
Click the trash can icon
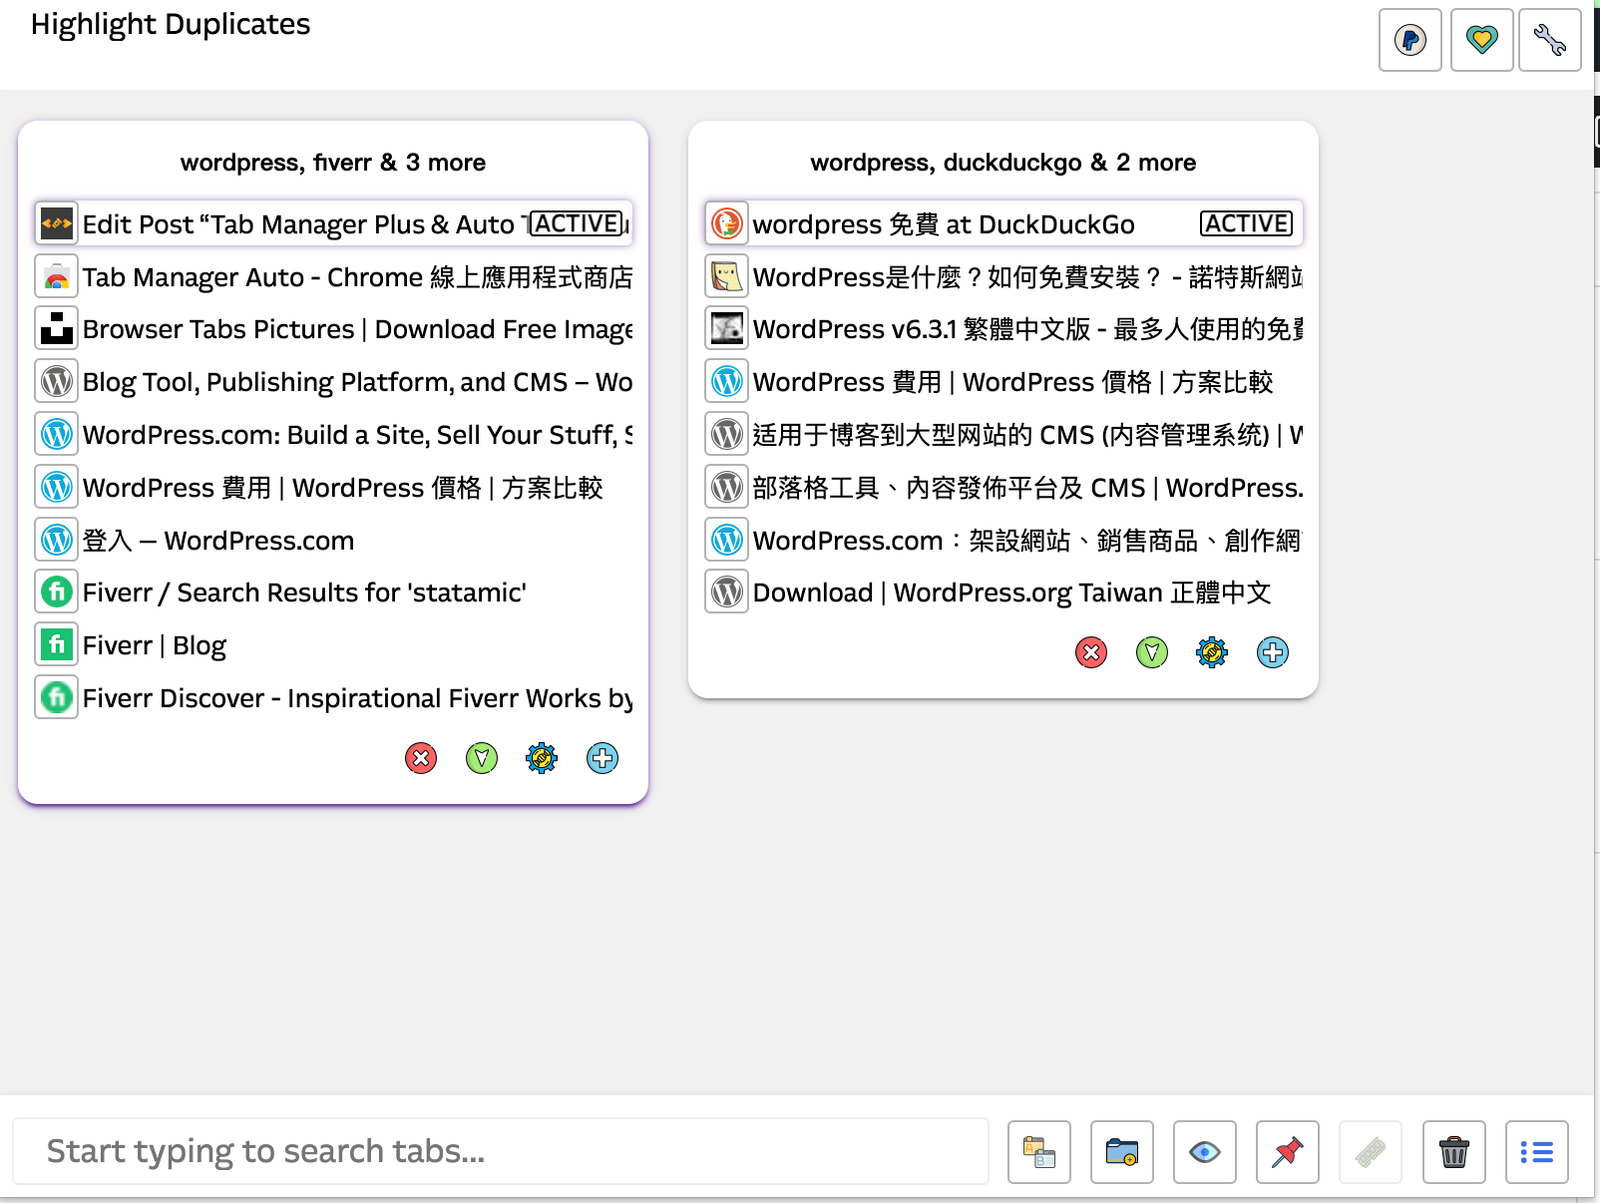pyautogui.click(x=1453, y=1152)
